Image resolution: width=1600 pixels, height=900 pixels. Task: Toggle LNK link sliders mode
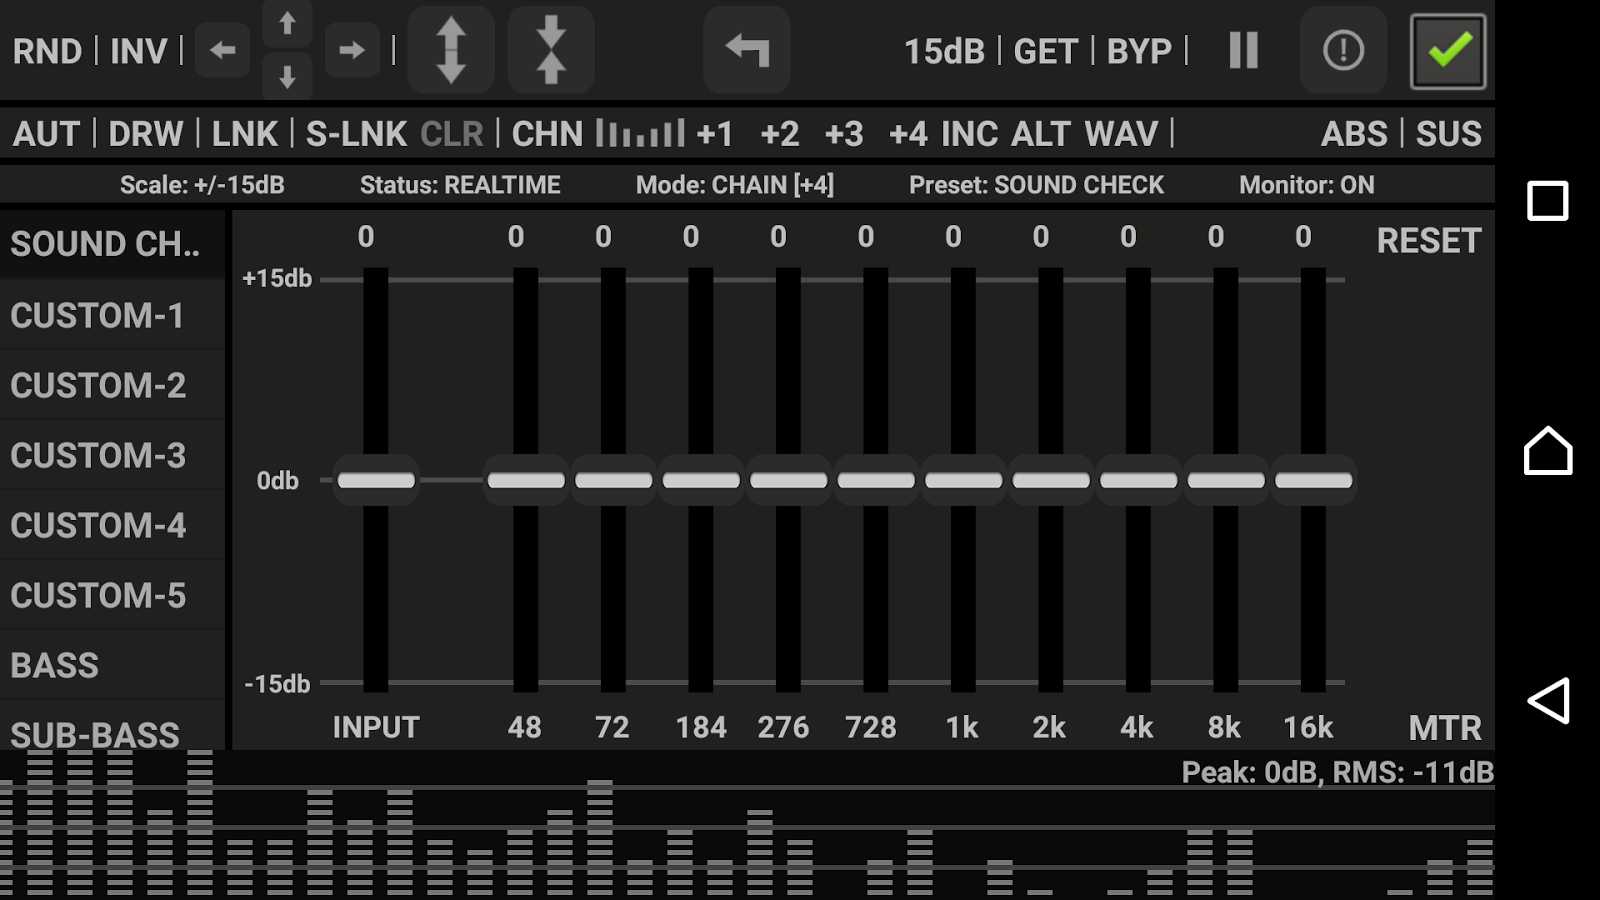(245, 134)
